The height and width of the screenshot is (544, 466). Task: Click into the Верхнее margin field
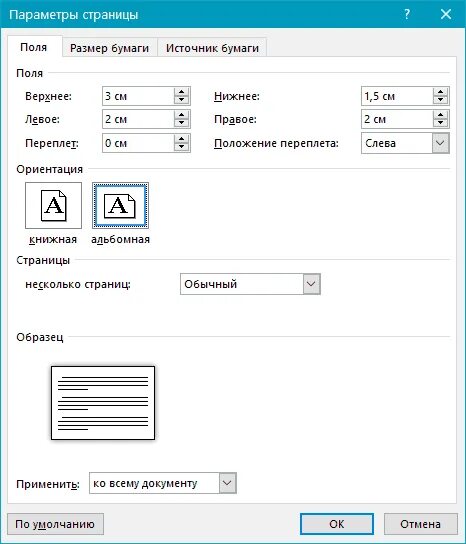point(138,96)
